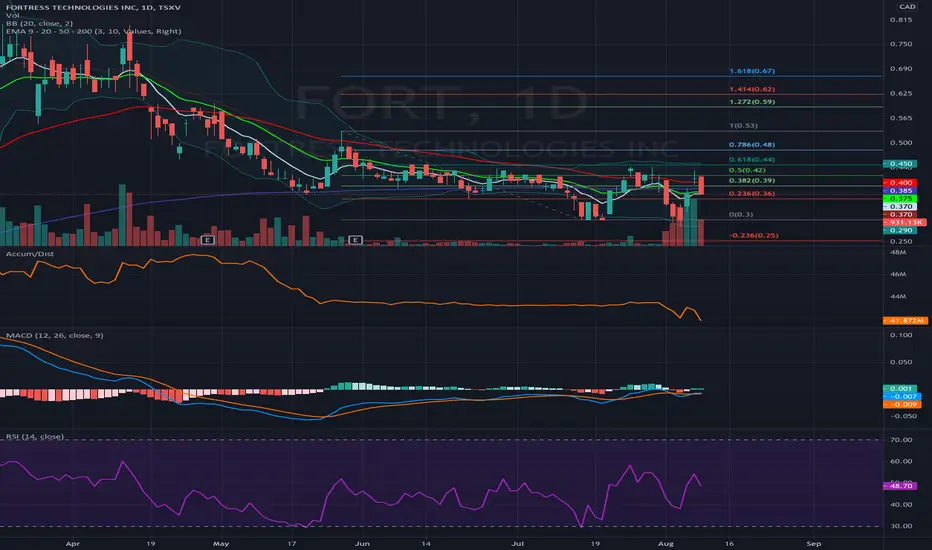
Task: Click the 'Aug' date on the time axis
Action: pyautogui.click(x=666, y=543)
